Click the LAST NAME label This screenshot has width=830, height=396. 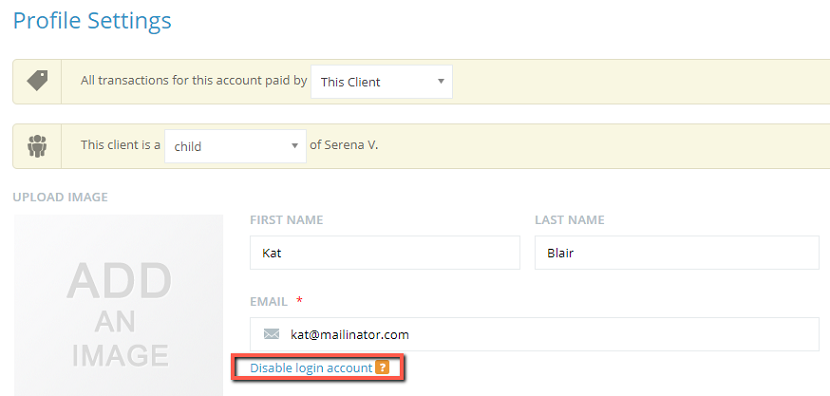[570, 220]
